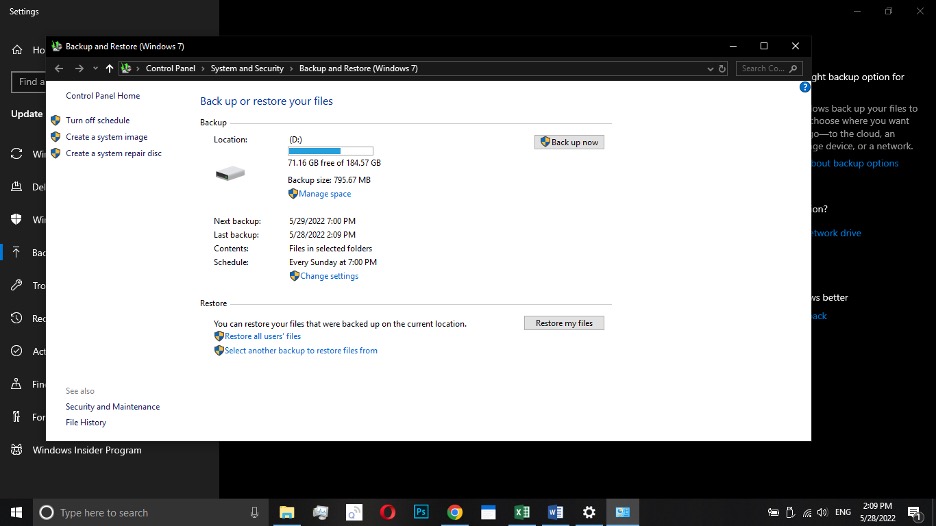This screenshot has width=936, height=526.
Task: Click the Back navigation arrow
Action: pos(58,69)
